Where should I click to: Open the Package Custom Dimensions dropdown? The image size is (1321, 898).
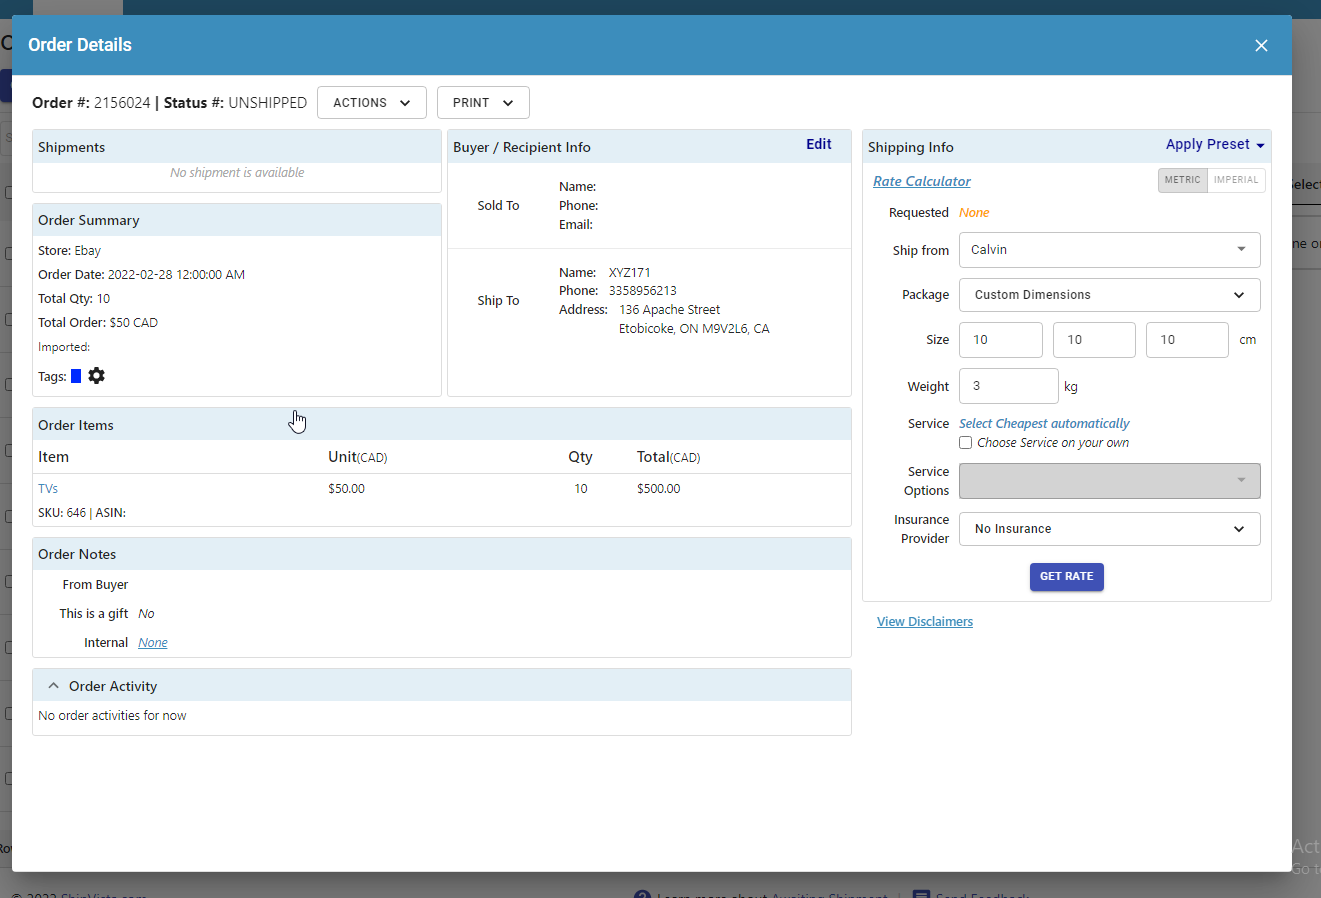1110,295
